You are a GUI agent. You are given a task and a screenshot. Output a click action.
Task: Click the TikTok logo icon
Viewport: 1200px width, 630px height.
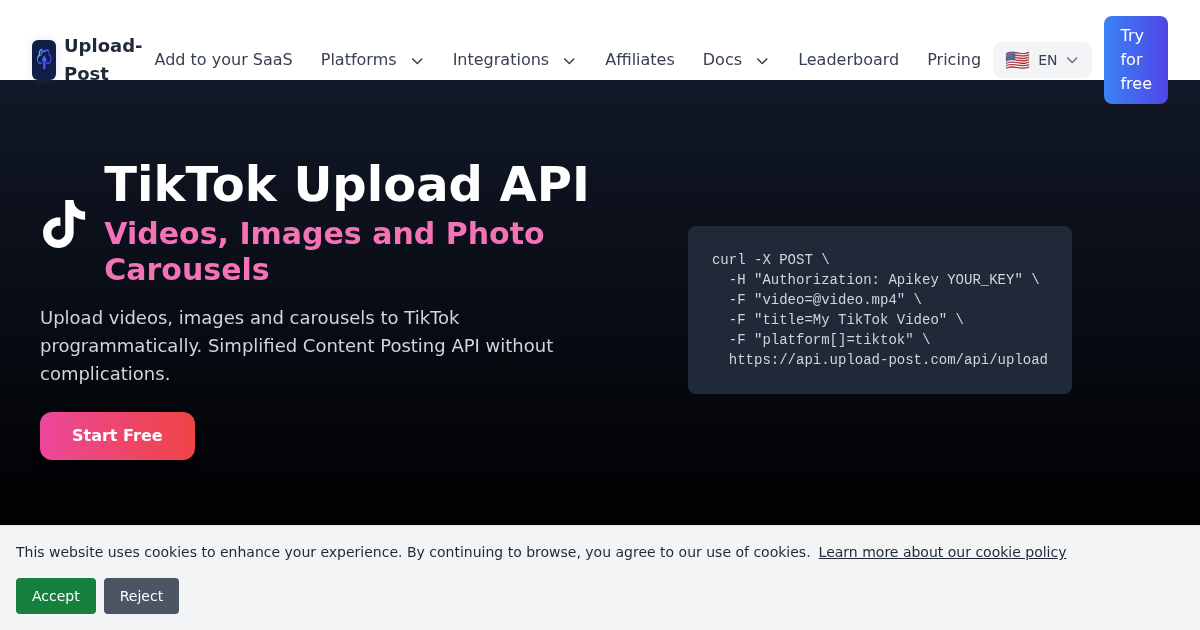[64, 224]
